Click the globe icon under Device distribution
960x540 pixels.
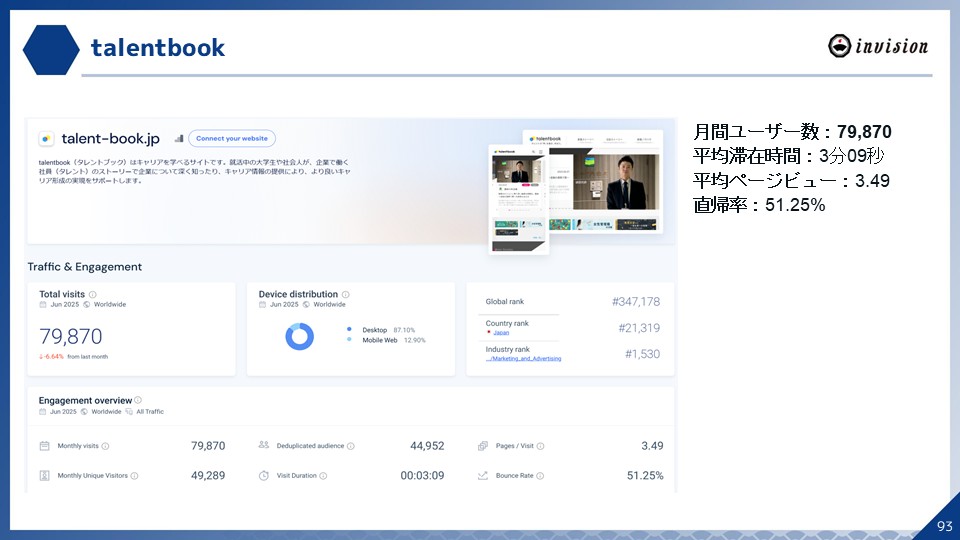tap(306, 304)
